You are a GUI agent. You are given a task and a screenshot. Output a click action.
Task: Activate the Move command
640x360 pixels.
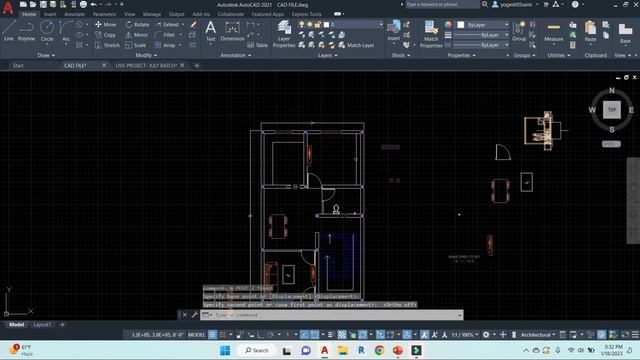(106, 24)
